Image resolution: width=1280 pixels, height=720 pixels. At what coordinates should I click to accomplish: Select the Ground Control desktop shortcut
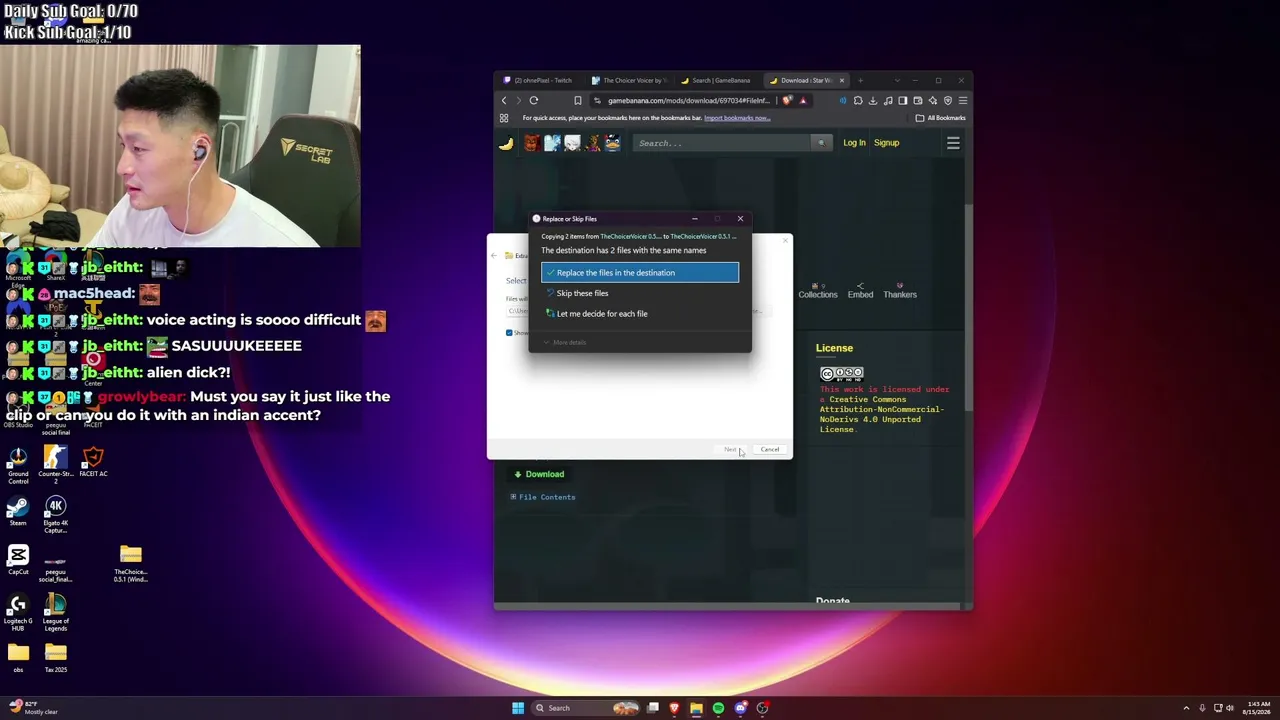coord(18,465)
